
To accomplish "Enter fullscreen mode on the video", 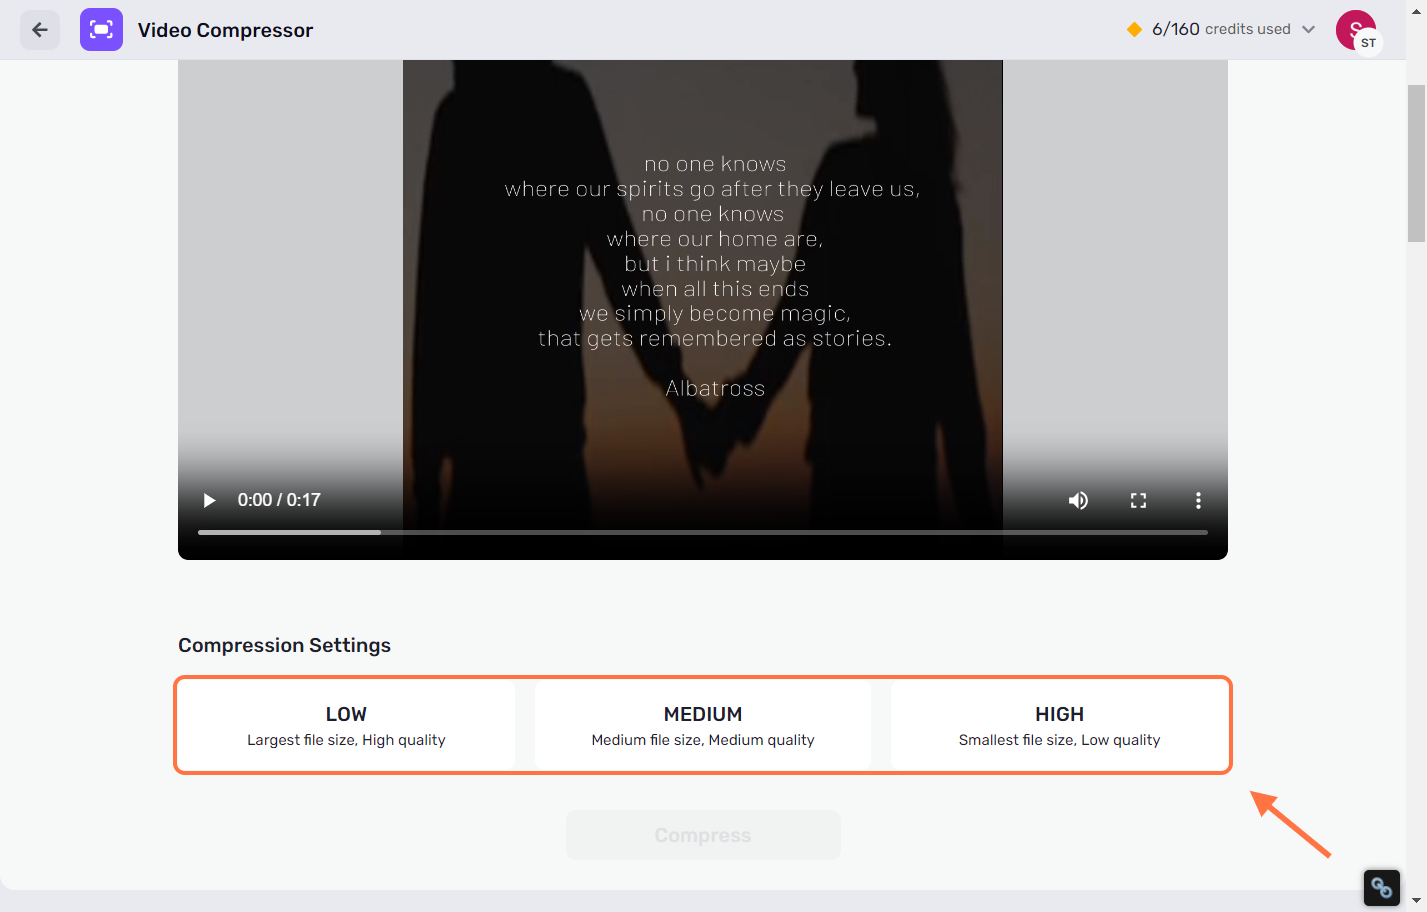I will pos(1138,500).
